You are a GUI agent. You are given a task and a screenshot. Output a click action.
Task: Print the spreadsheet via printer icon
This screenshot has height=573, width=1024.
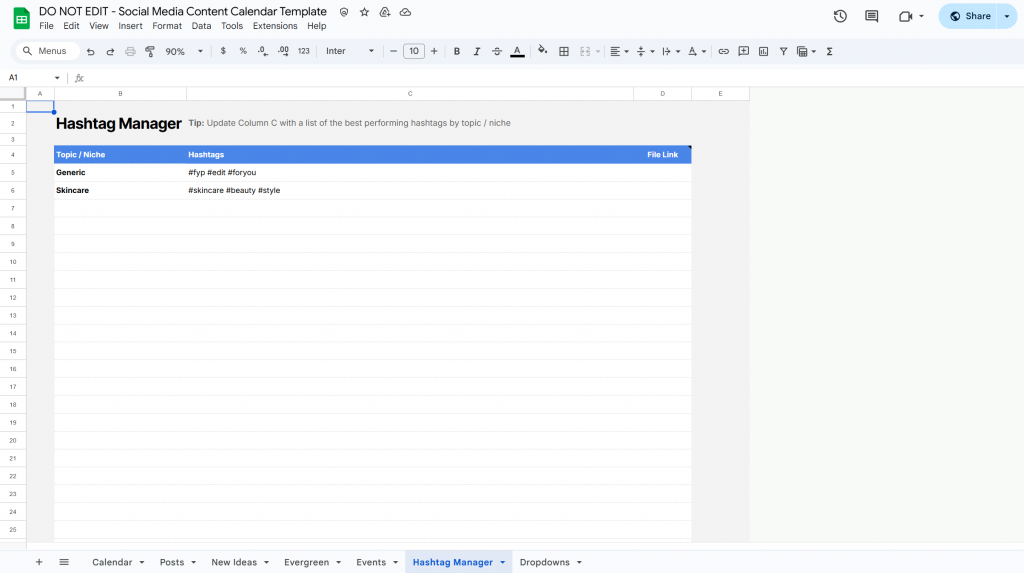click(130, 52)
